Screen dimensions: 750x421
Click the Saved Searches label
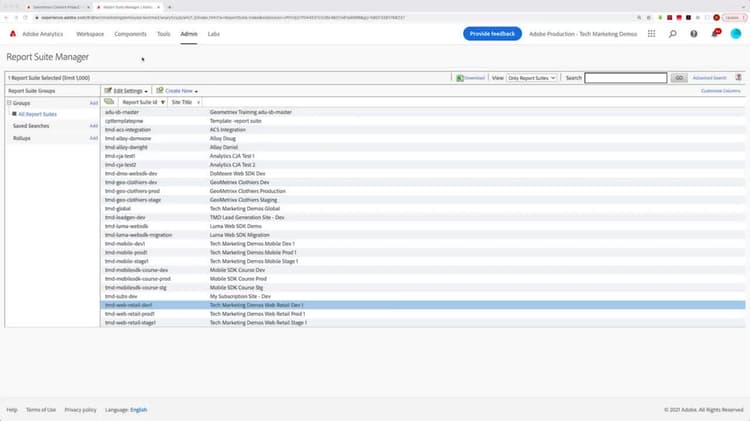tap(31, 126)
